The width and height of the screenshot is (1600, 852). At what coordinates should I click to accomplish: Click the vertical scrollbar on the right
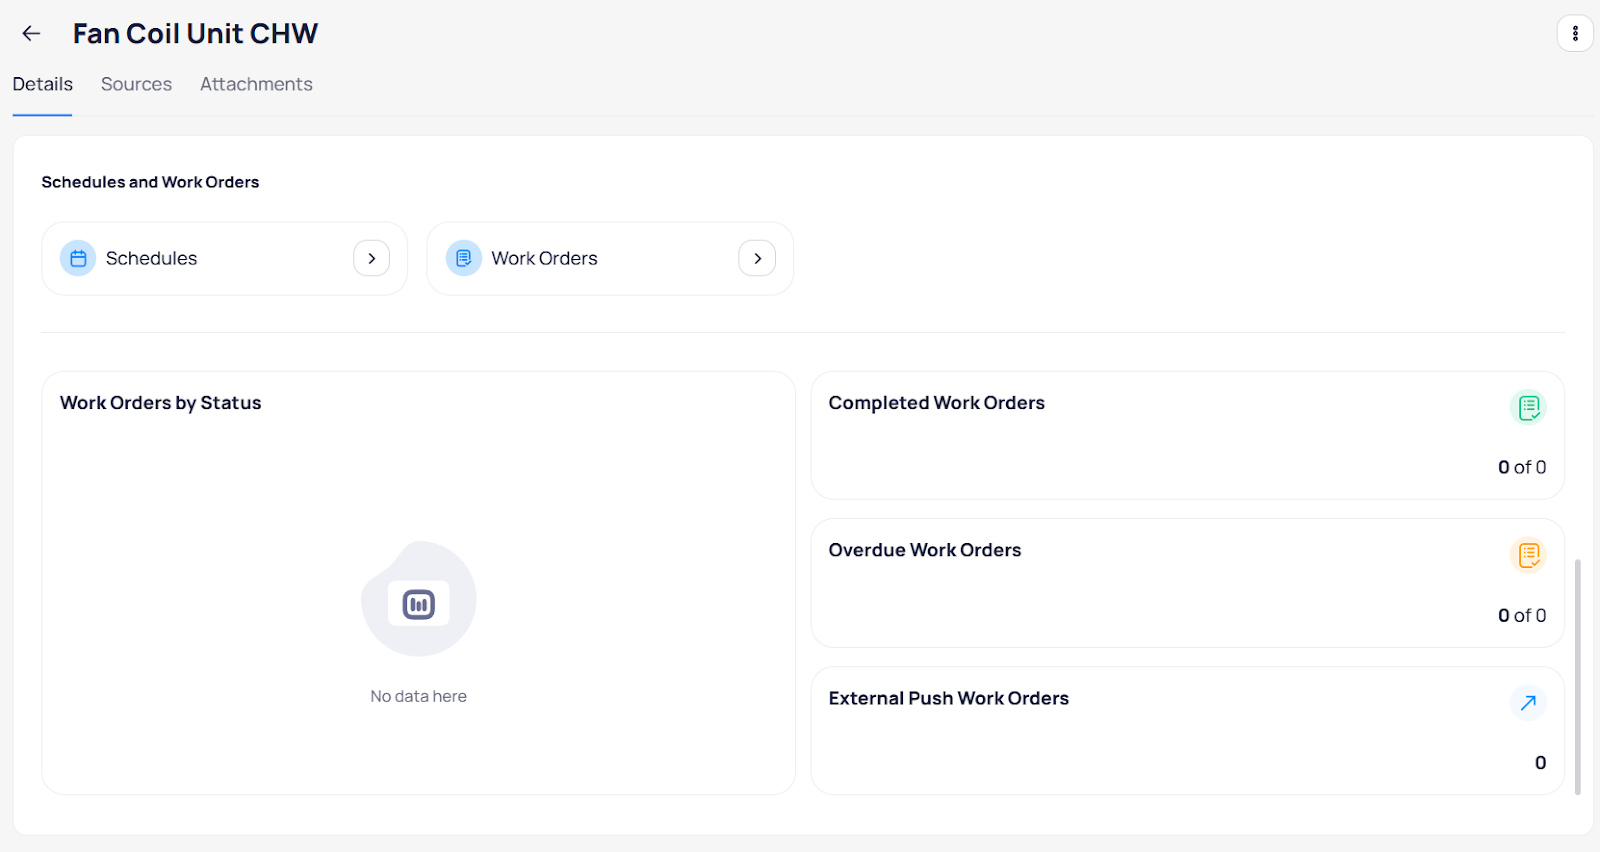(x=1578, y=676)
